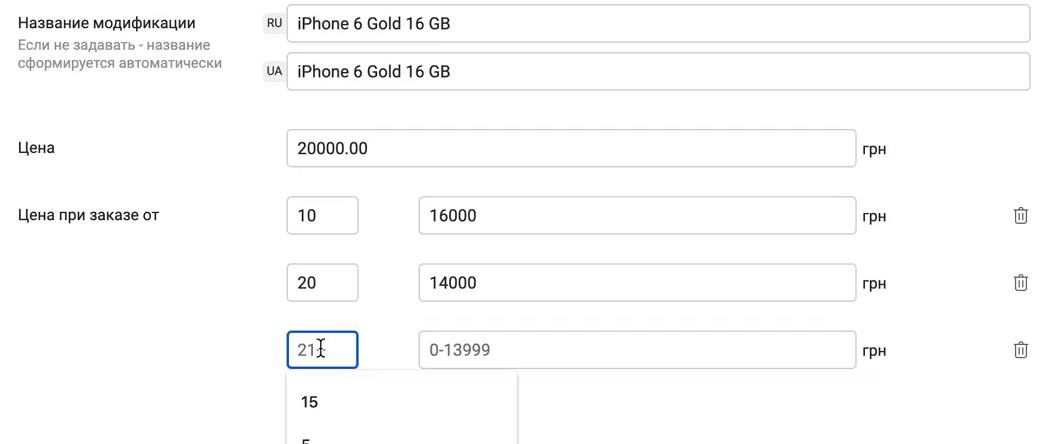
Task: Delete the 10-unit price tier row
Action: (x=1020, y=215)
